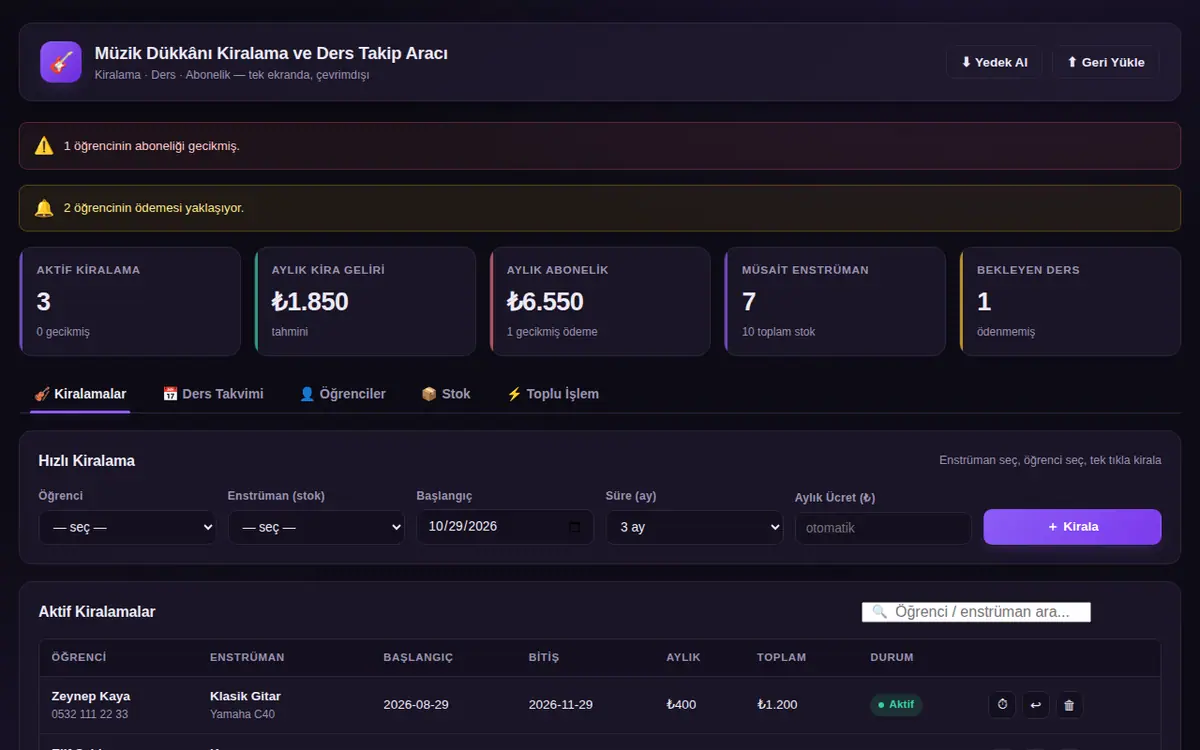Click the total amount ₺1.200
This screenshot has width=1200, height=750.
777,705
